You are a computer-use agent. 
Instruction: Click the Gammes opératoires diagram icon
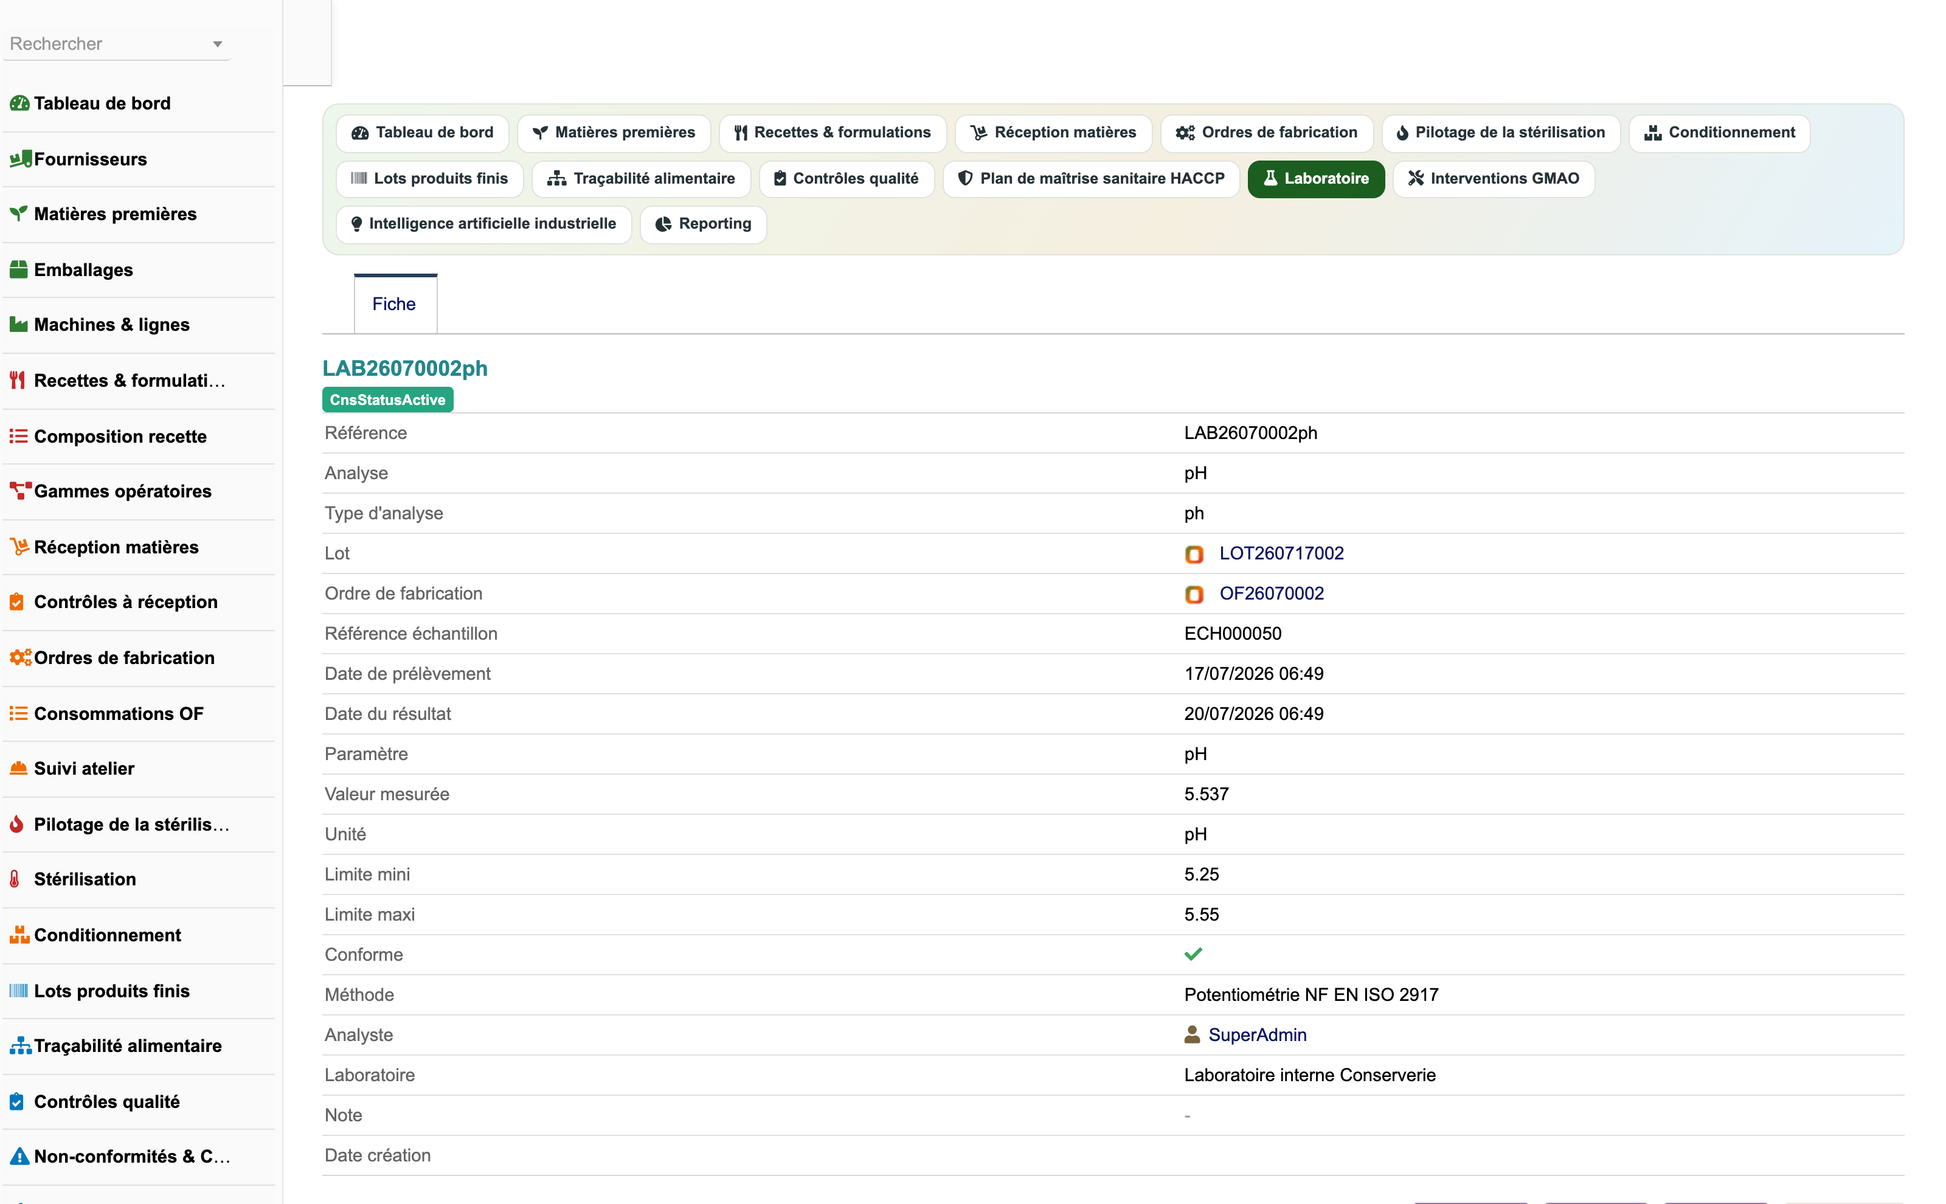[x=20, y=492]
